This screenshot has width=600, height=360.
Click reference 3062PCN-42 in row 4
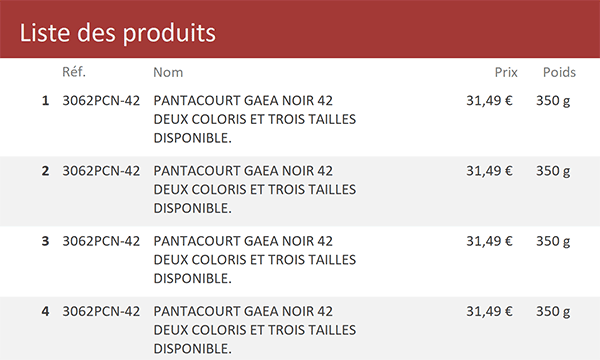tap(101, 311)
